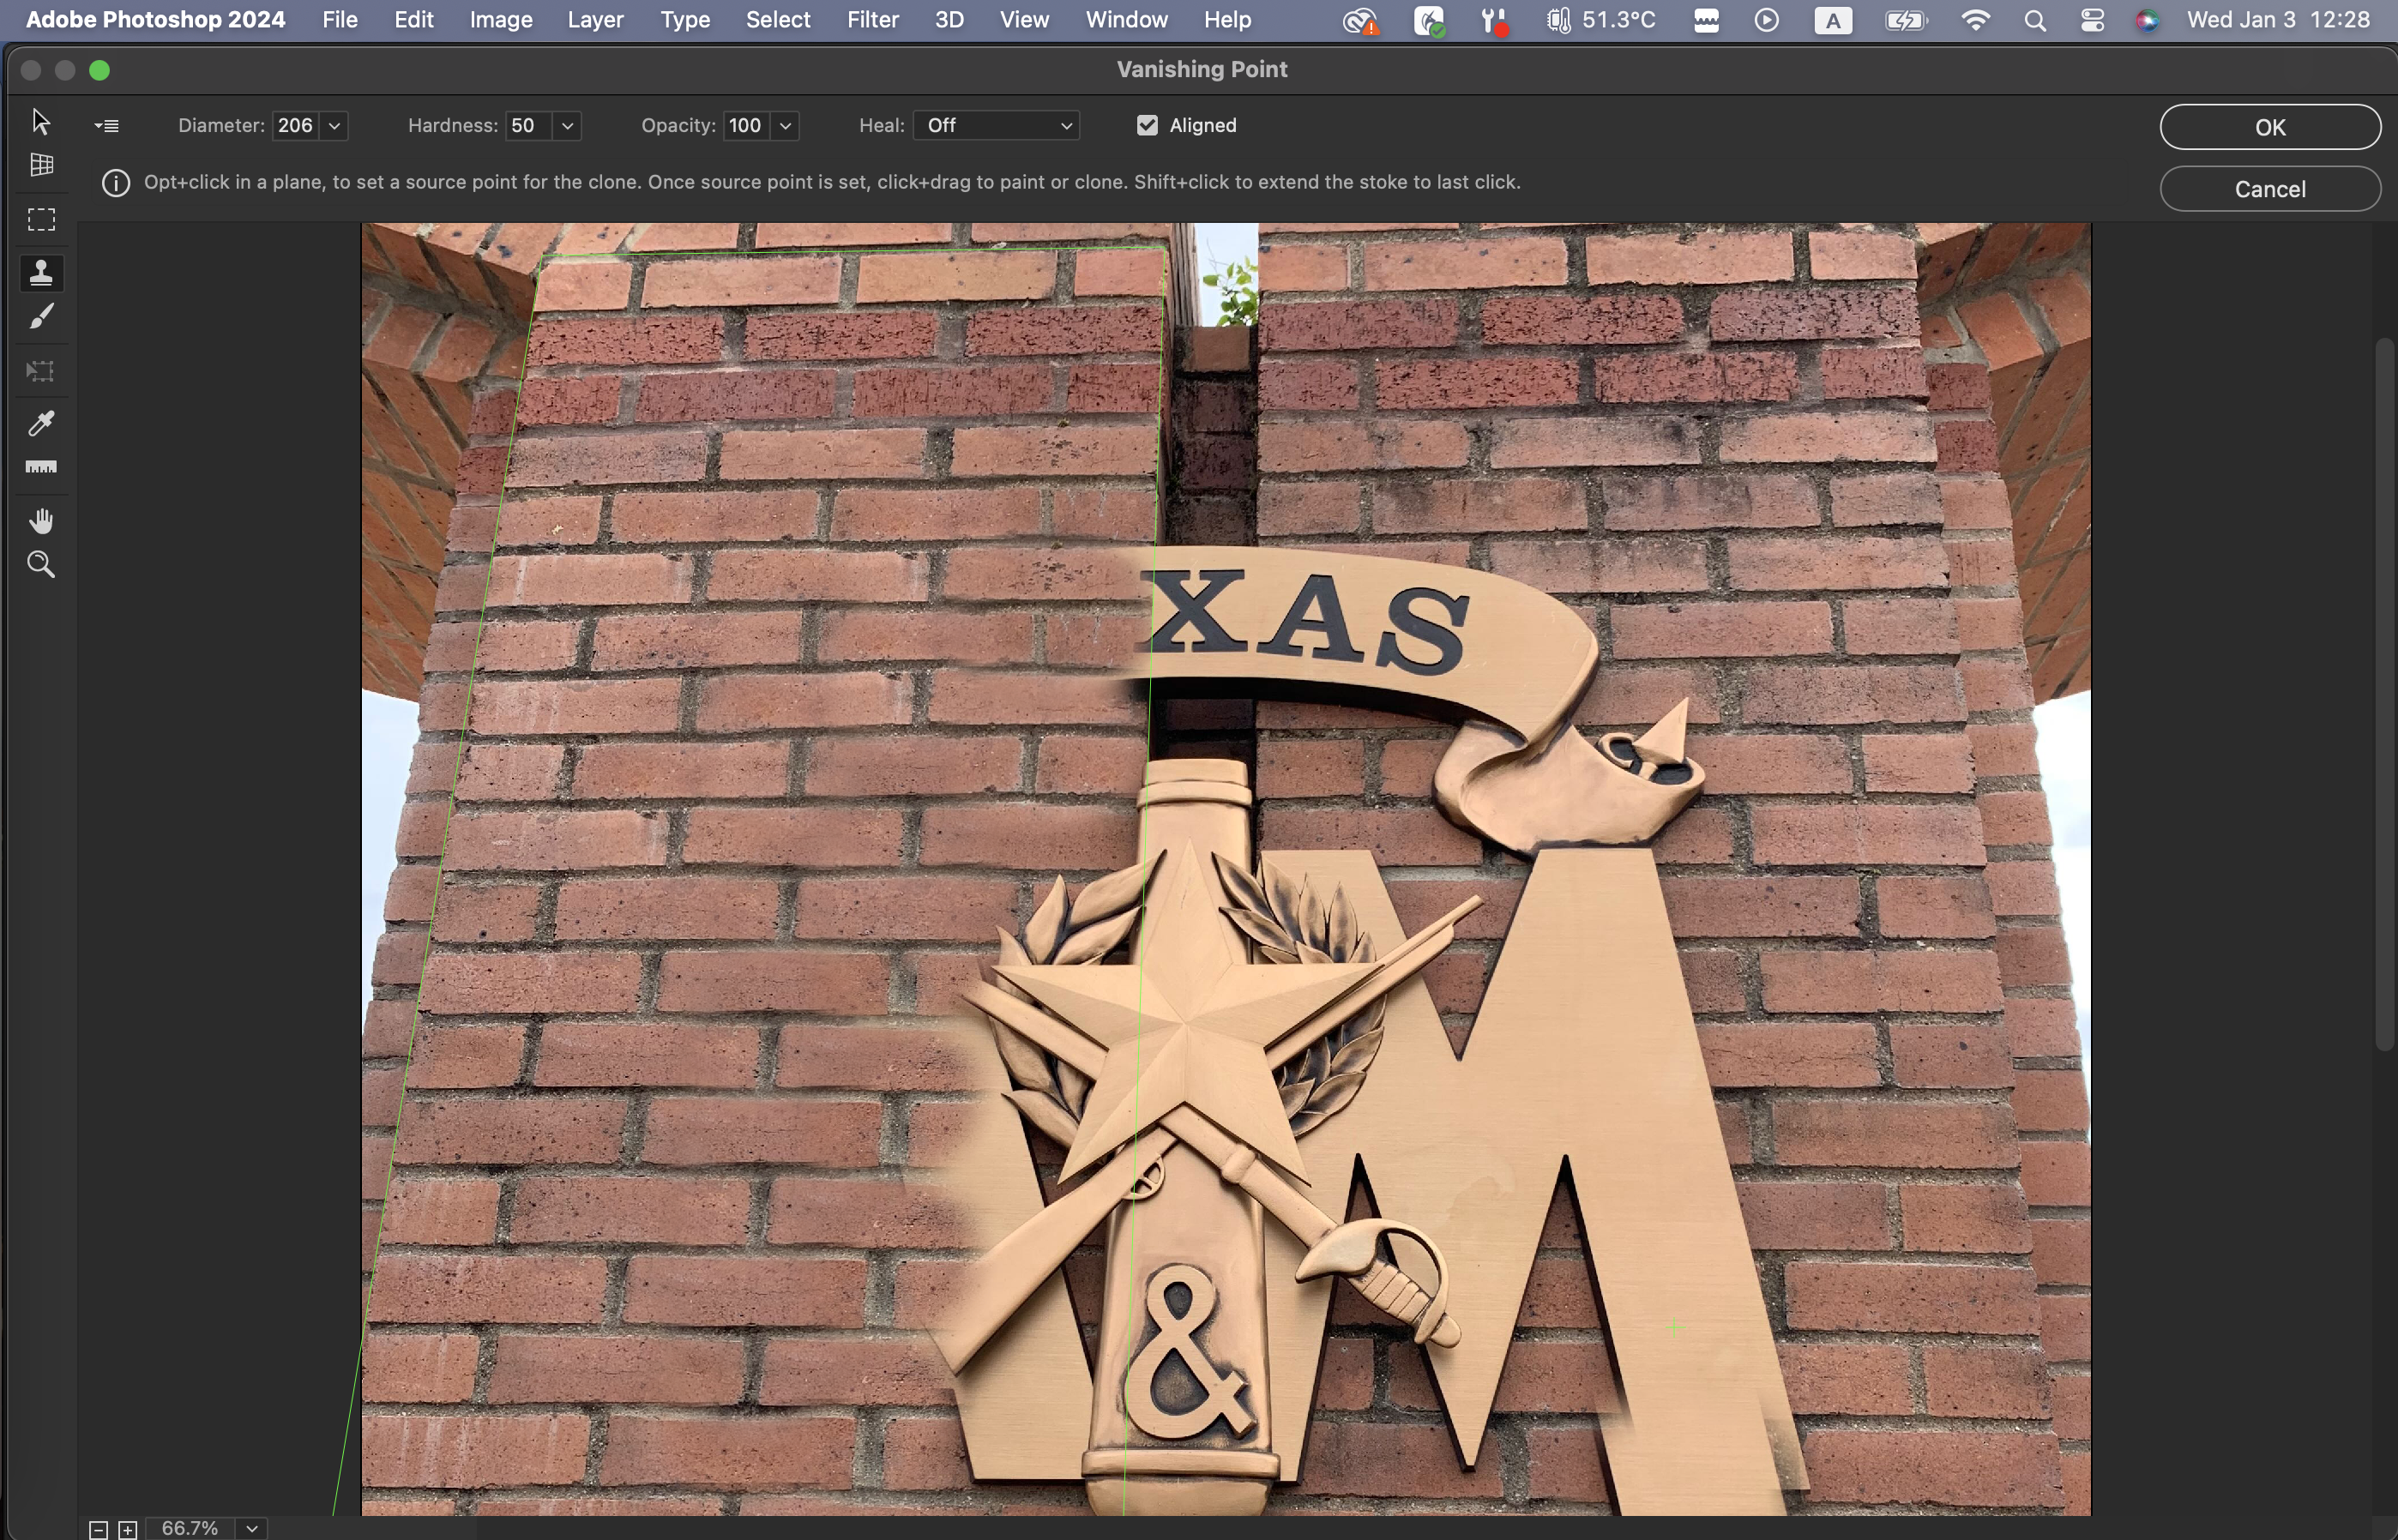Viewport: 2398px width, 1540px height.
Task: Expand the Diameter value dropdown
Action: 334,125
